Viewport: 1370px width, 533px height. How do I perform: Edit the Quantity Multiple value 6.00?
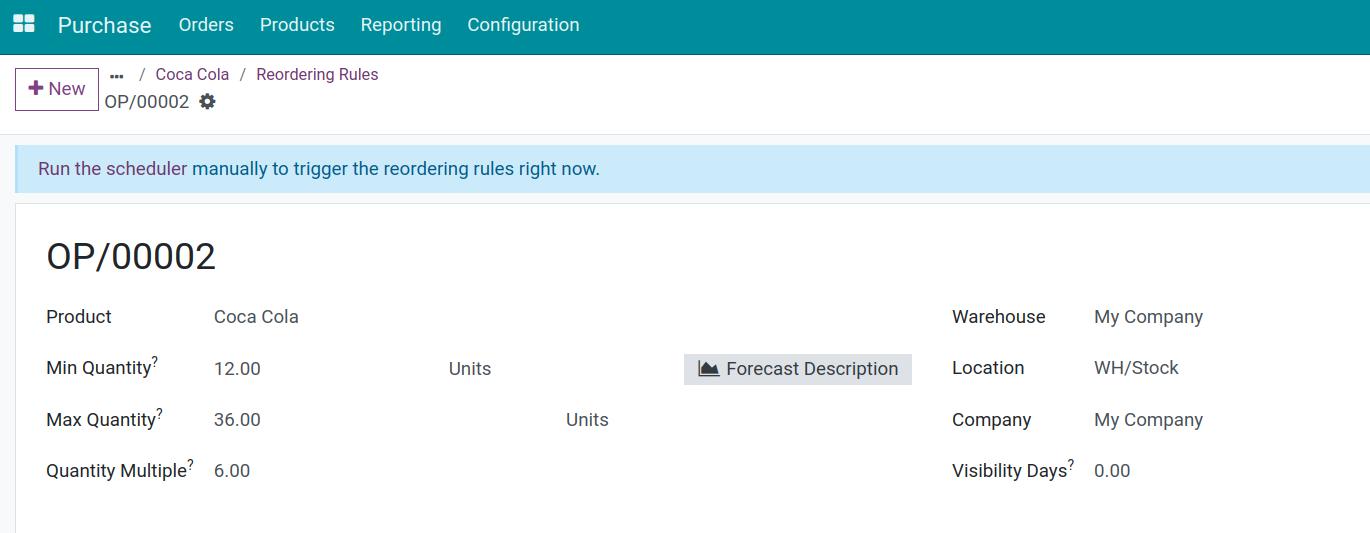click(x=232, y=471)
